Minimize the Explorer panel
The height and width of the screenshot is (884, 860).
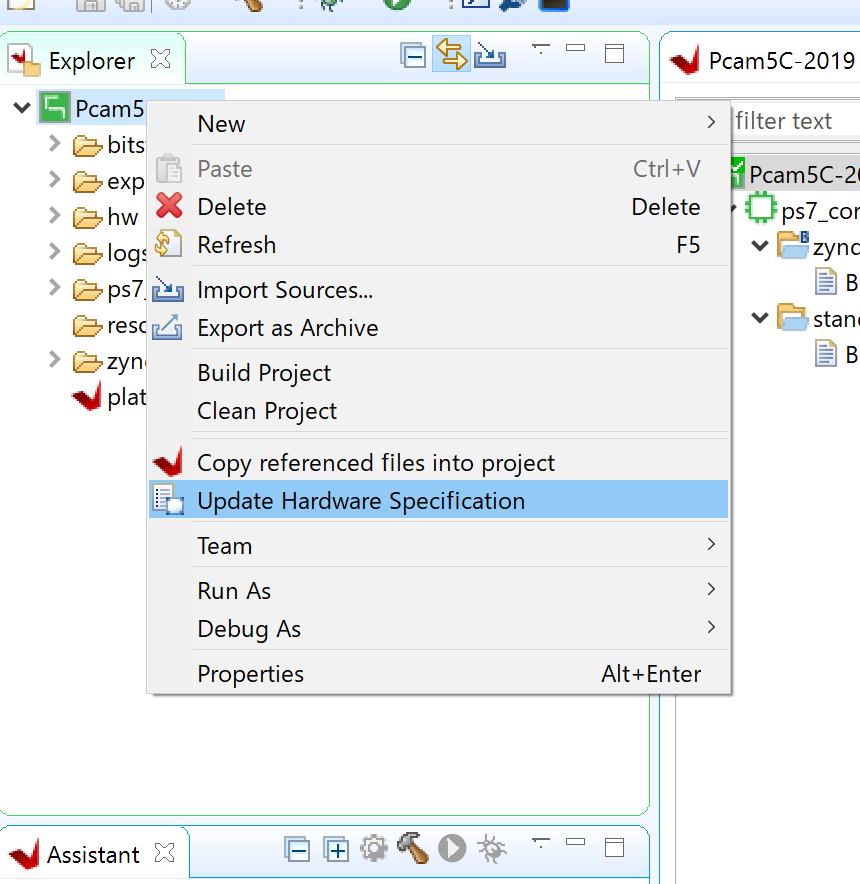point(575,48)
